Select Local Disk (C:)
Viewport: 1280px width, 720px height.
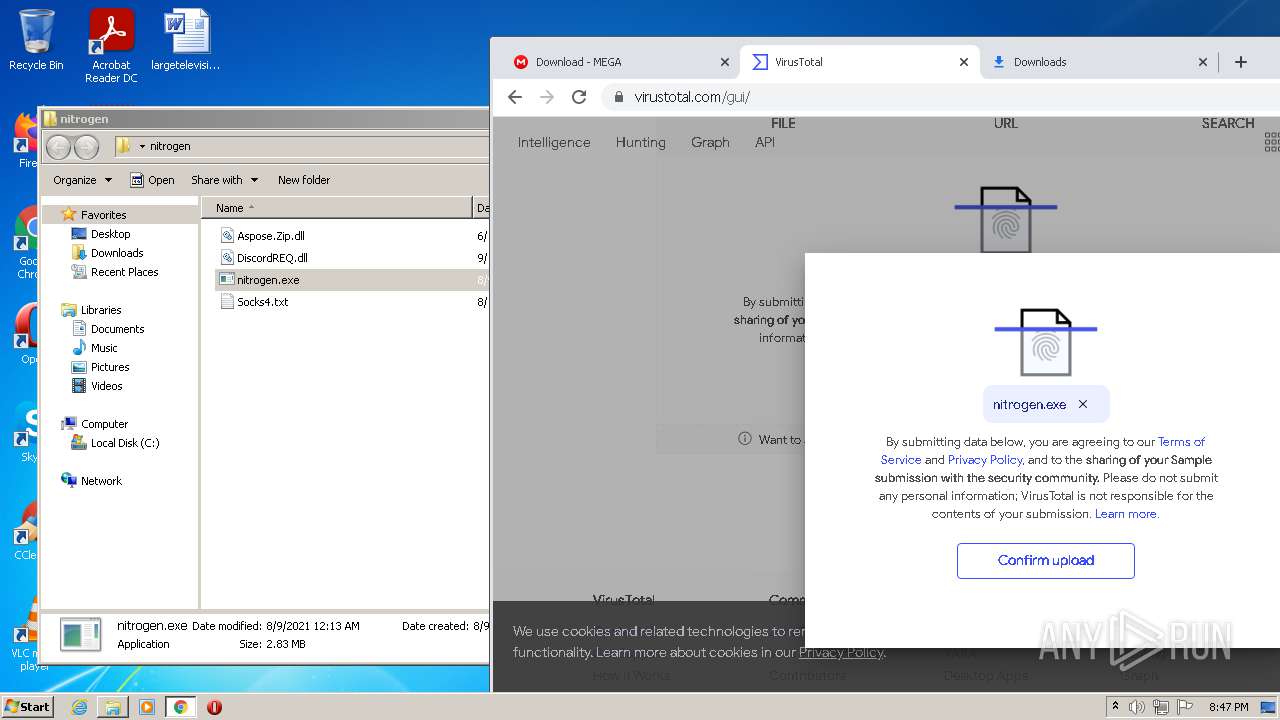[125, 443]
